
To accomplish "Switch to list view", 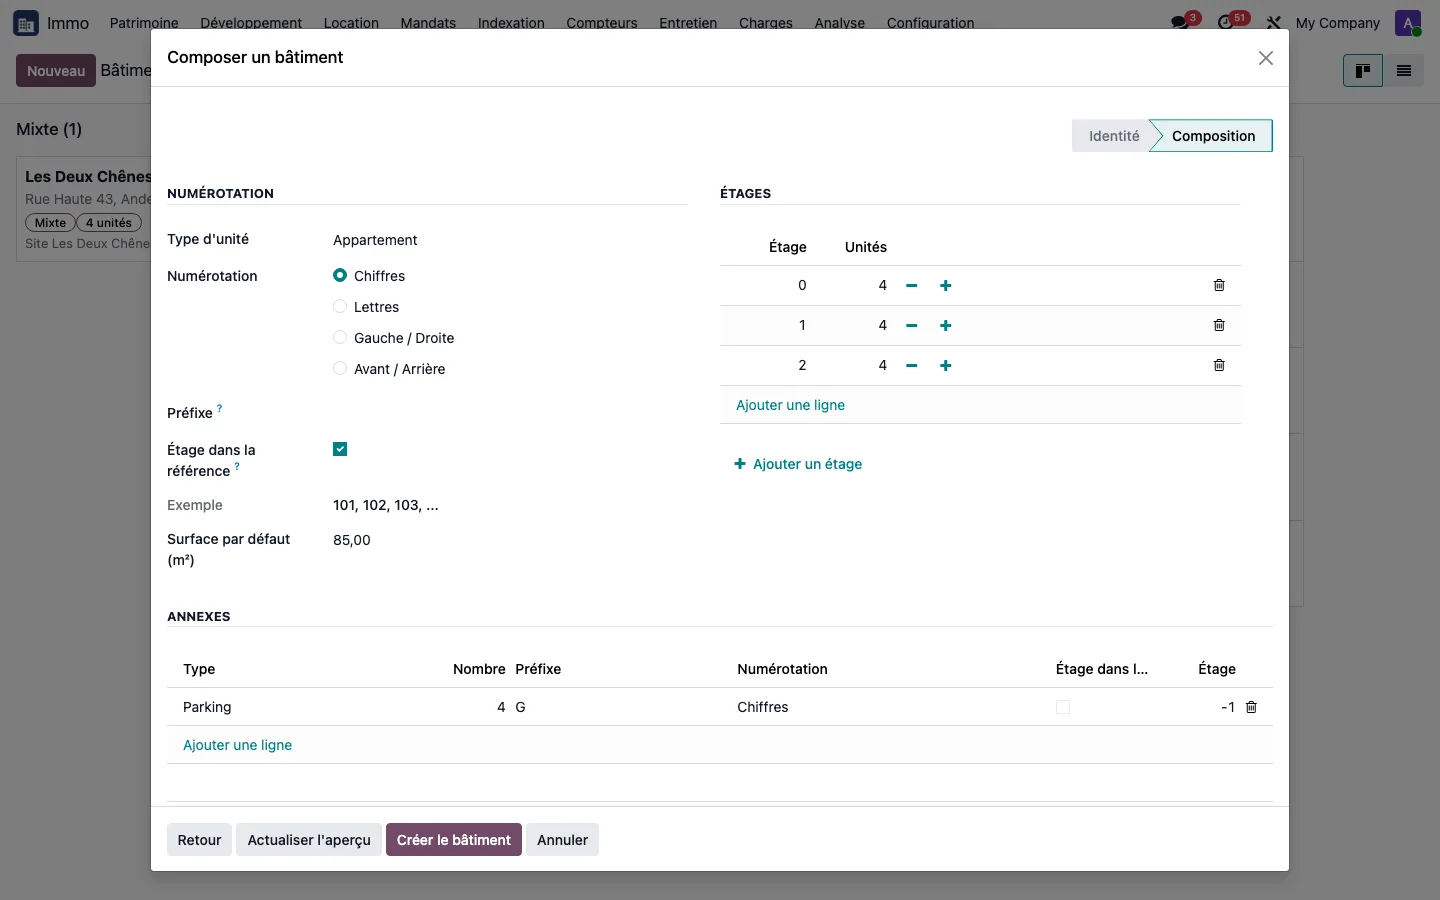I will tap(1404, 71).
